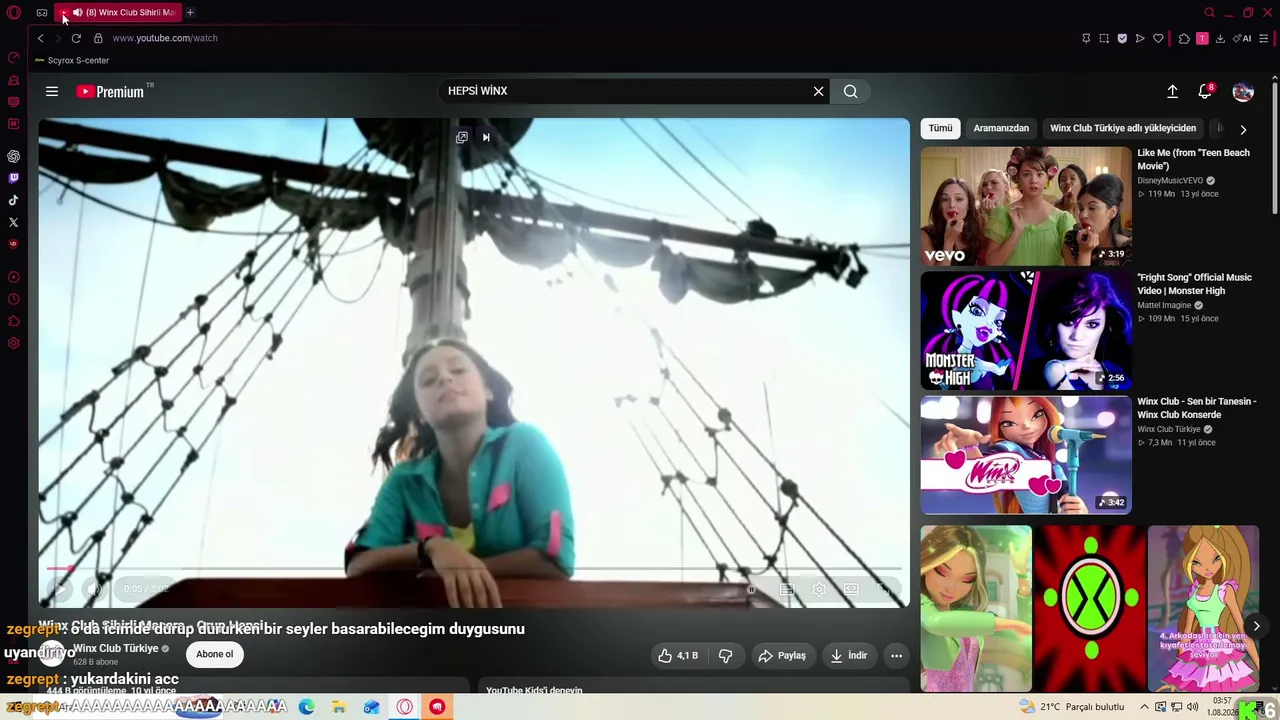This screenshot has width=1280, height=720.
Task: Open the YouTube guide hamburger menu
Action: tap(52, 91)
